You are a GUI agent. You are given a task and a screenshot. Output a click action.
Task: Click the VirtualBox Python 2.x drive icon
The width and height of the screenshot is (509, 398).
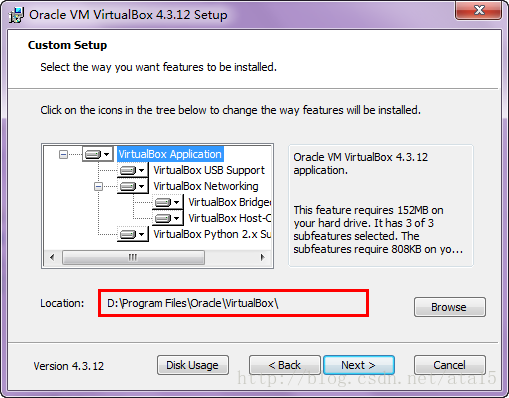tap(132, 234)
